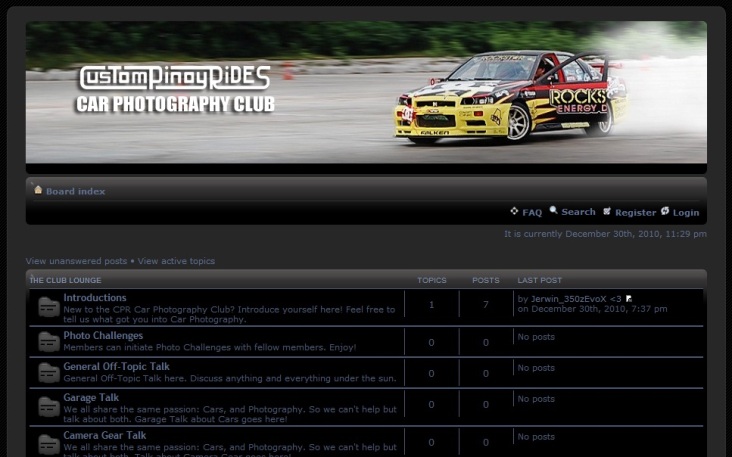
Task: Click the last post date December 30th, 7:37 pm
Action: 592,309
